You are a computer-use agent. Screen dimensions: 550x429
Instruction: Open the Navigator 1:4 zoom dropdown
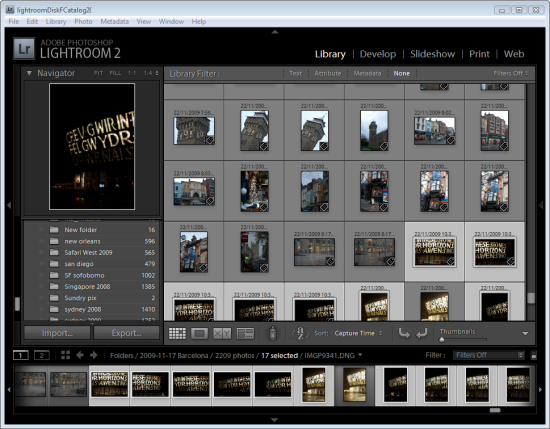coord(151,73)
